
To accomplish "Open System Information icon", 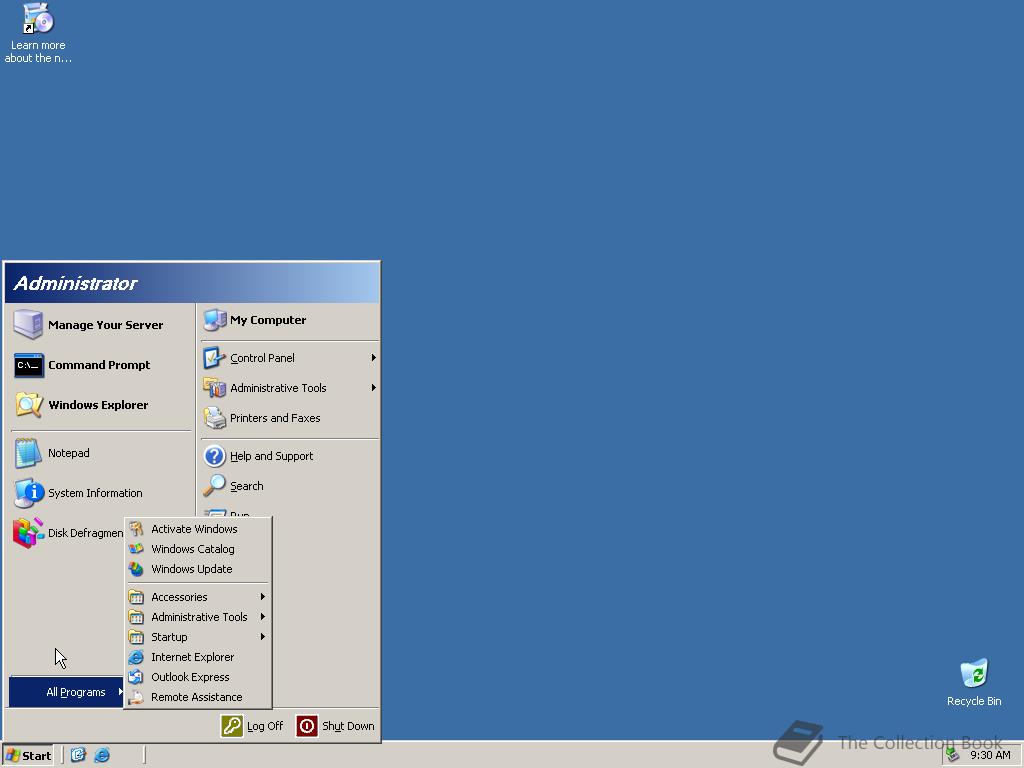I will point(29,493).
